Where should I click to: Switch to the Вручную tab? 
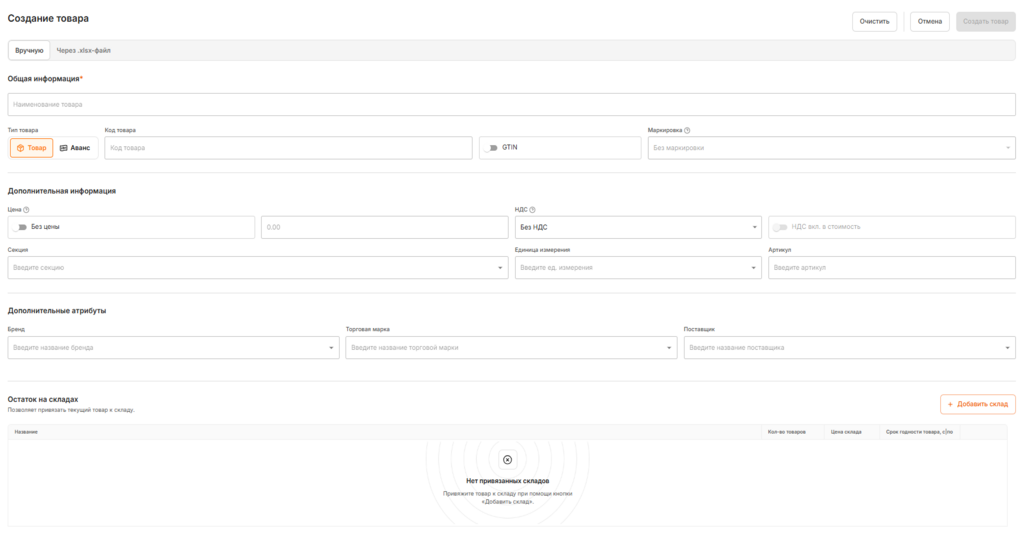[29, 50]
